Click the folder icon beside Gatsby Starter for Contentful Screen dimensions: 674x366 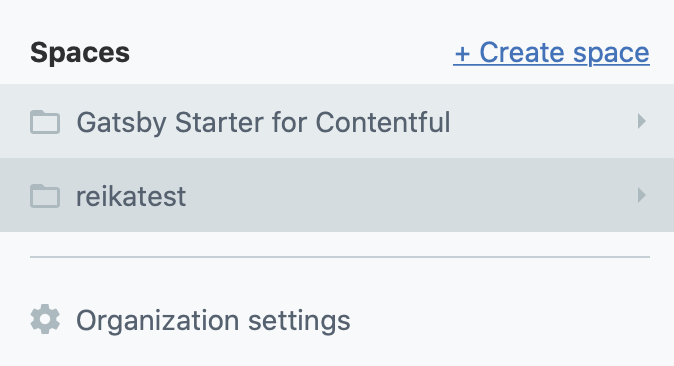[x=45, y=122]
